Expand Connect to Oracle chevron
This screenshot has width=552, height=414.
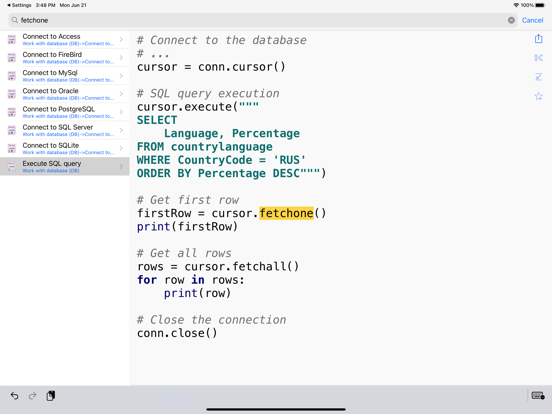coord(121,94)
